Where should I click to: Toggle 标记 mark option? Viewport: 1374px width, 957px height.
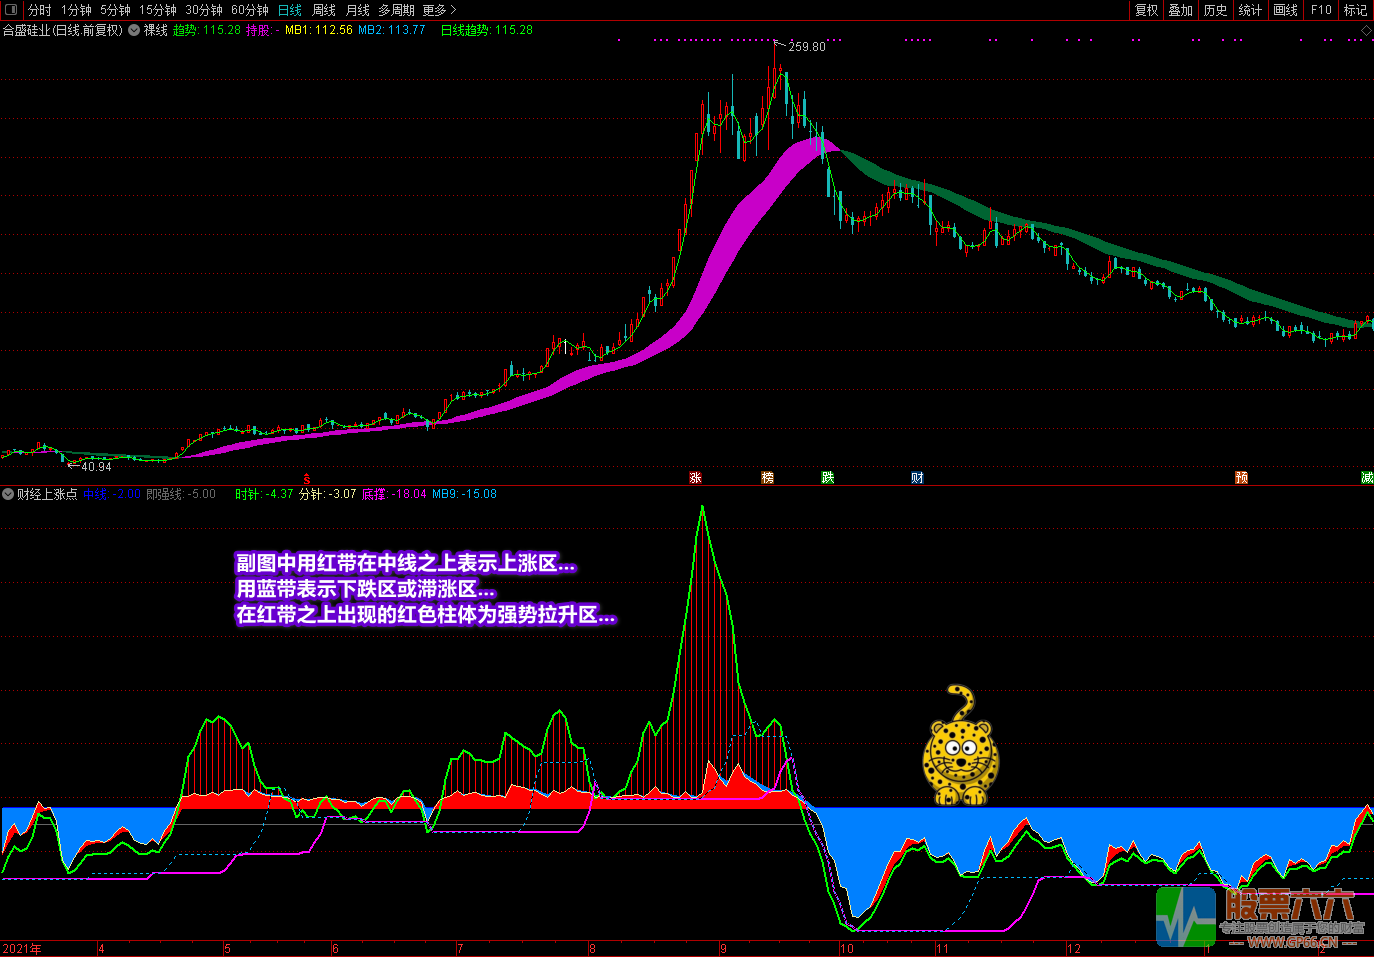[x=1355, y=10]
